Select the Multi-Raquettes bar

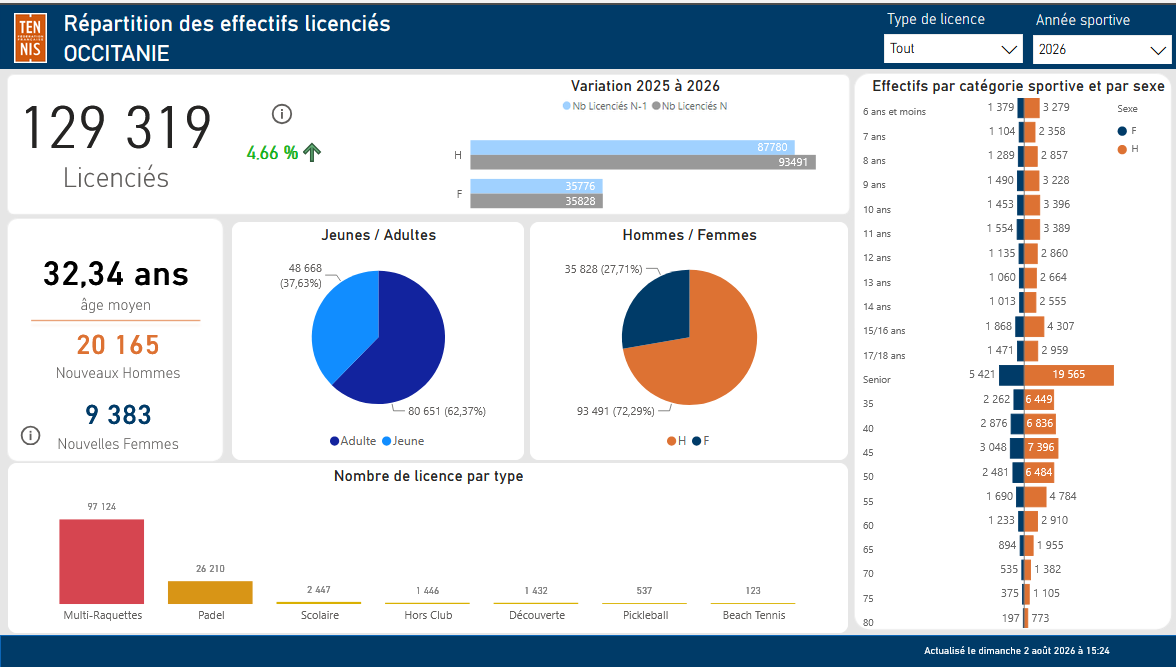102,561
